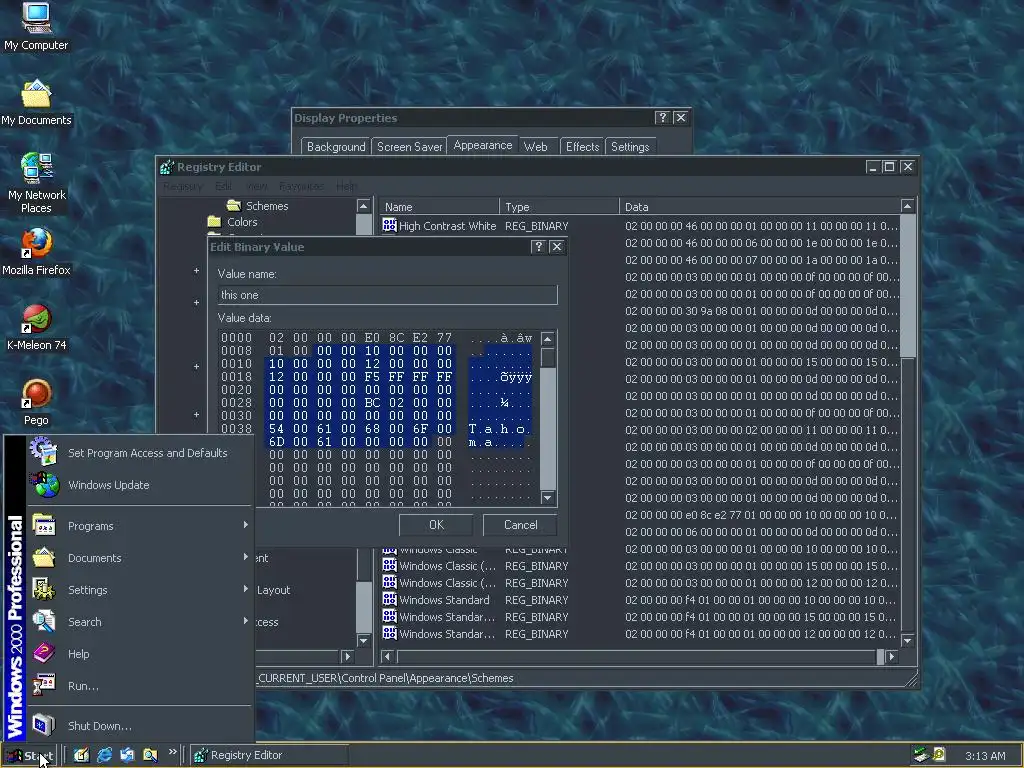Click the registry tree scroll down arrow

click(364, 641)
